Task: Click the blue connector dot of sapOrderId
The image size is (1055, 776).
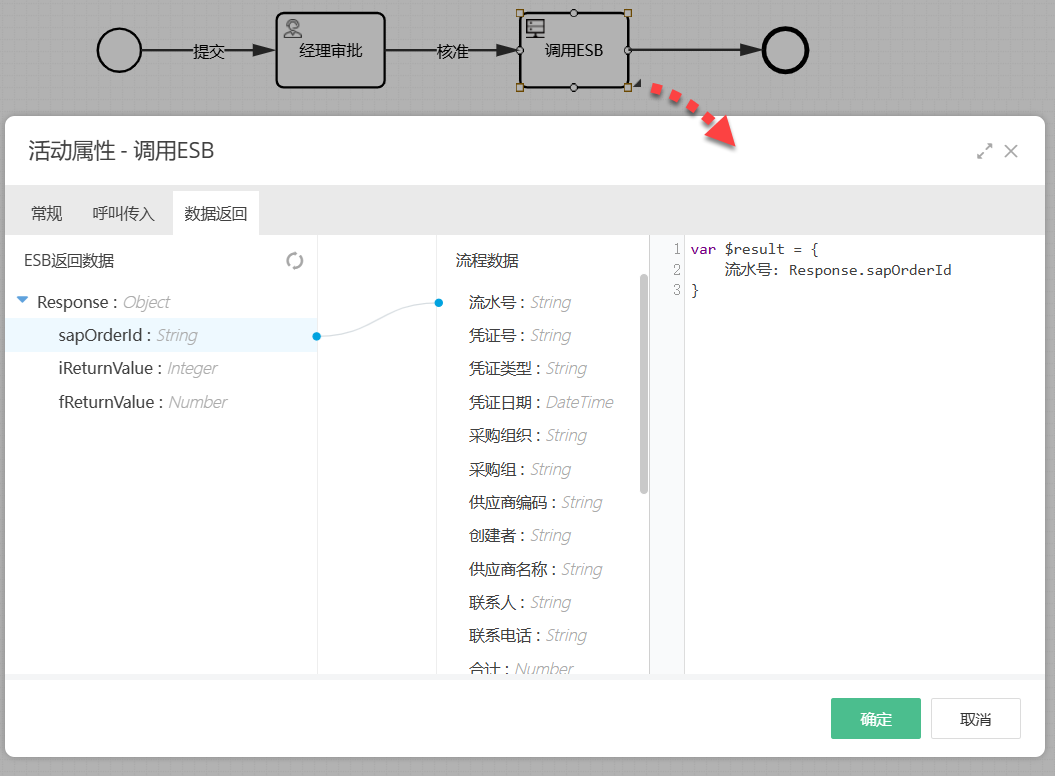Action: click(x=316, y=336)
